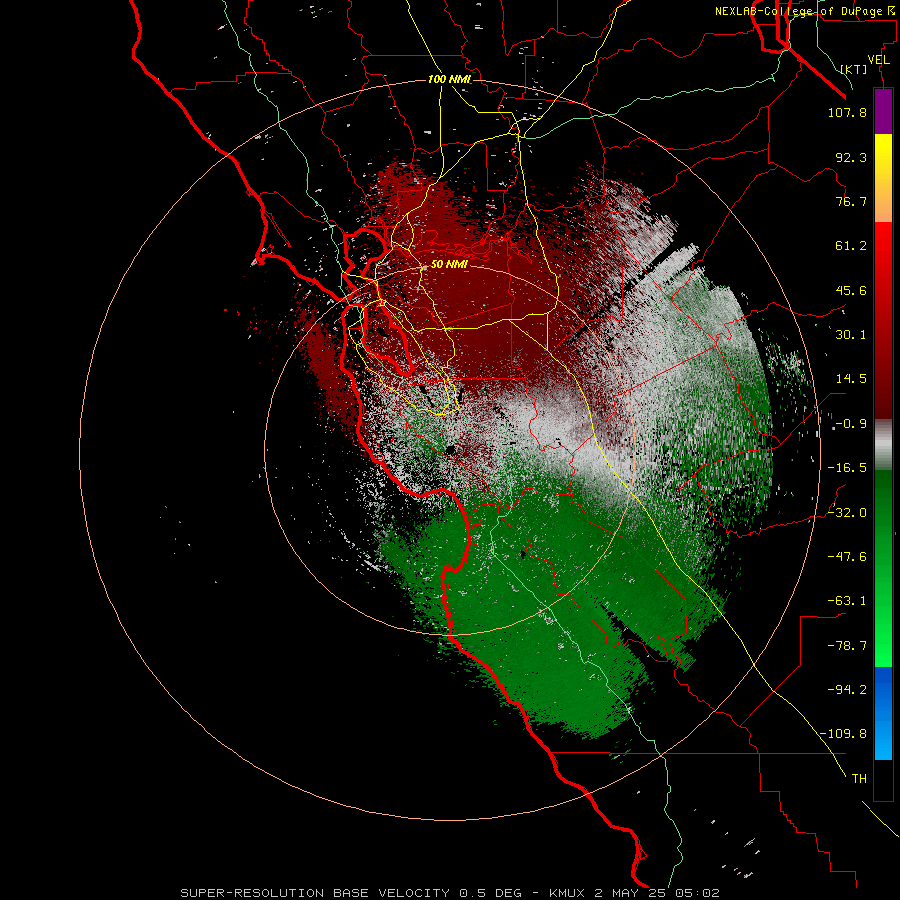The image size is (900, 900).
Task: Click the purple segment of the color bar
Action: (x=883, y=111)
